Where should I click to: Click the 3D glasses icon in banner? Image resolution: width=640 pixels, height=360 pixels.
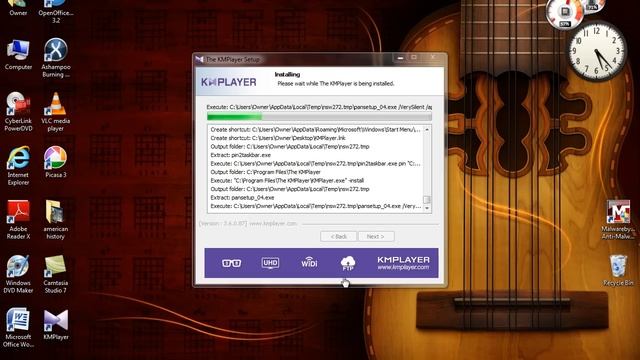coord(231,263)
